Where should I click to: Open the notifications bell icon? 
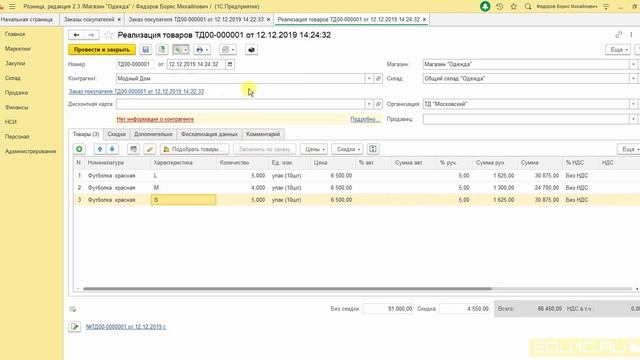[x=485, y=7]
